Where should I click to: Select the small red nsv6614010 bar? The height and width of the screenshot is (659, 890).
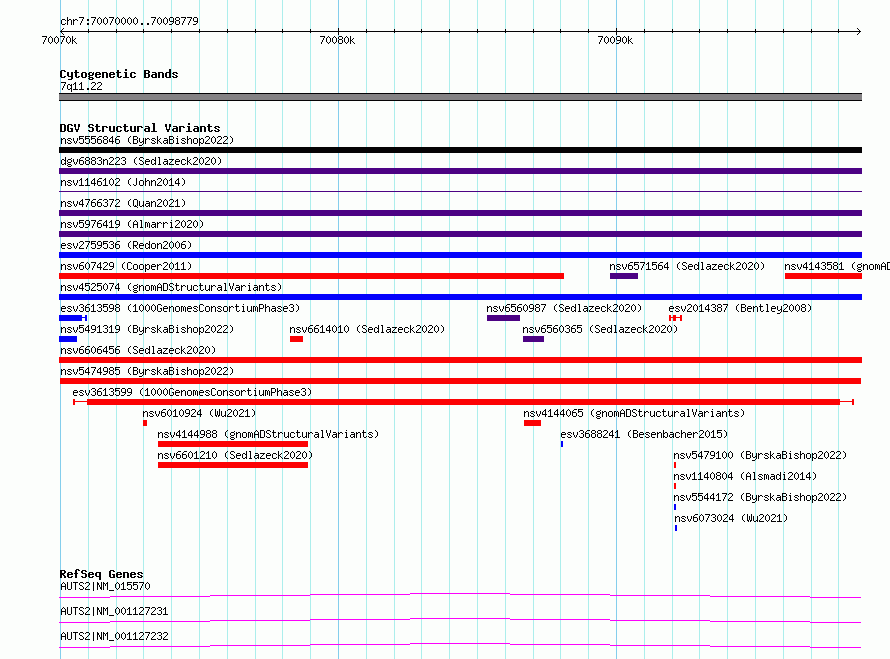[x=296, y=339]
